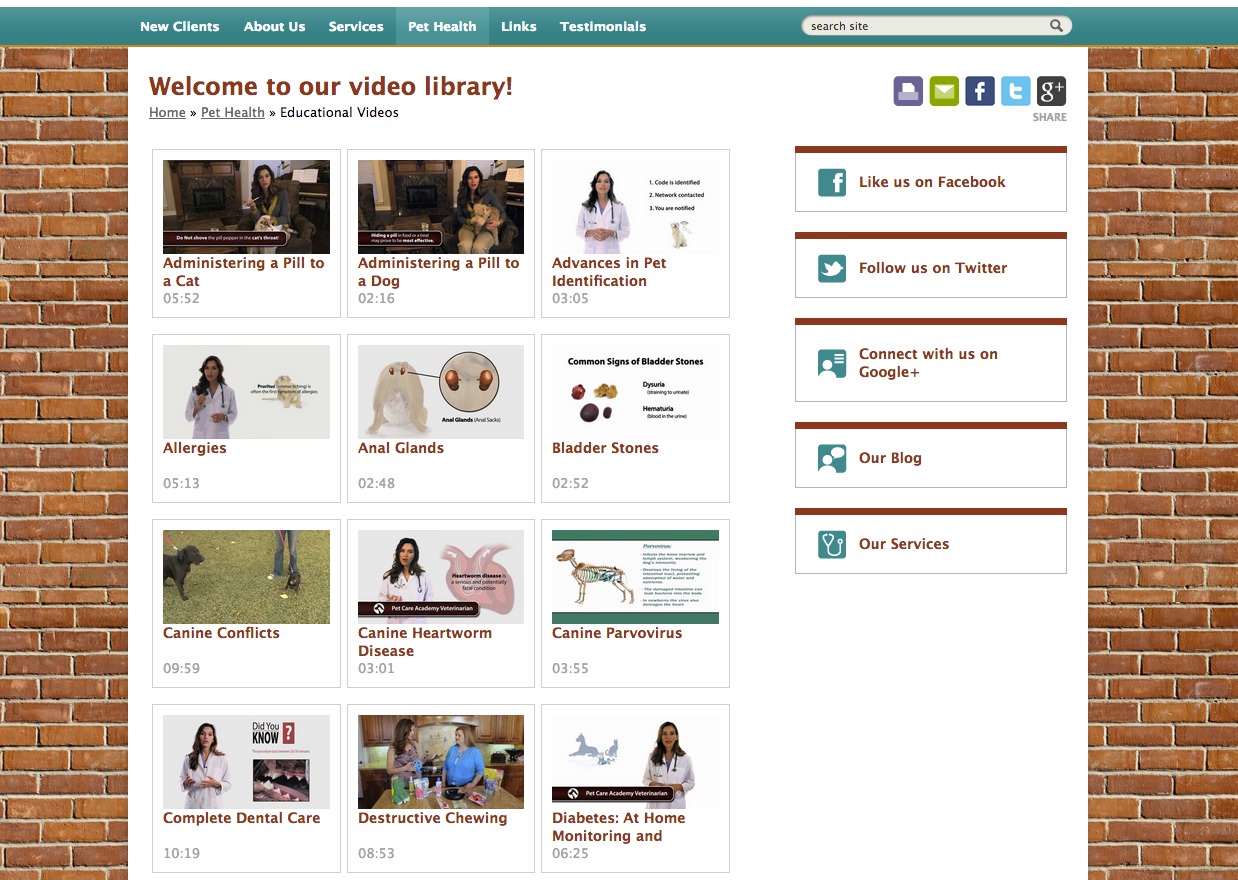The height and width of the screenshot is (880, 1238).
Task: Click the stethoscope Our Services icon
Action: click(832, 544)
